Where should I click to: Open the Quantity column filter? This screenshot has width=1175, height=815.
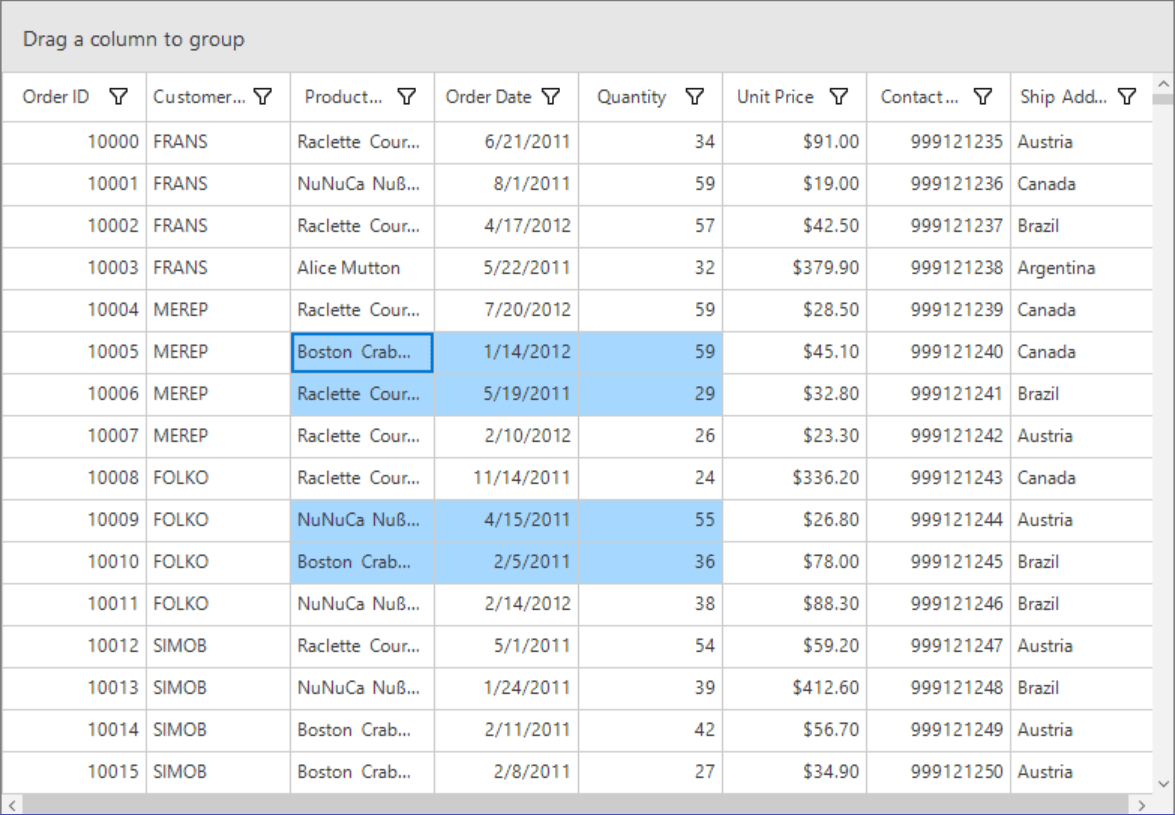694,97
